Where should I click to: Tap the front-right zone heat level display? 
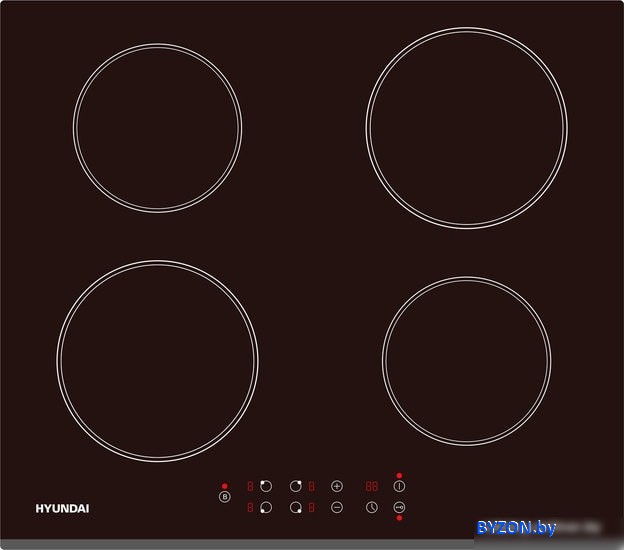pos(312,507)
